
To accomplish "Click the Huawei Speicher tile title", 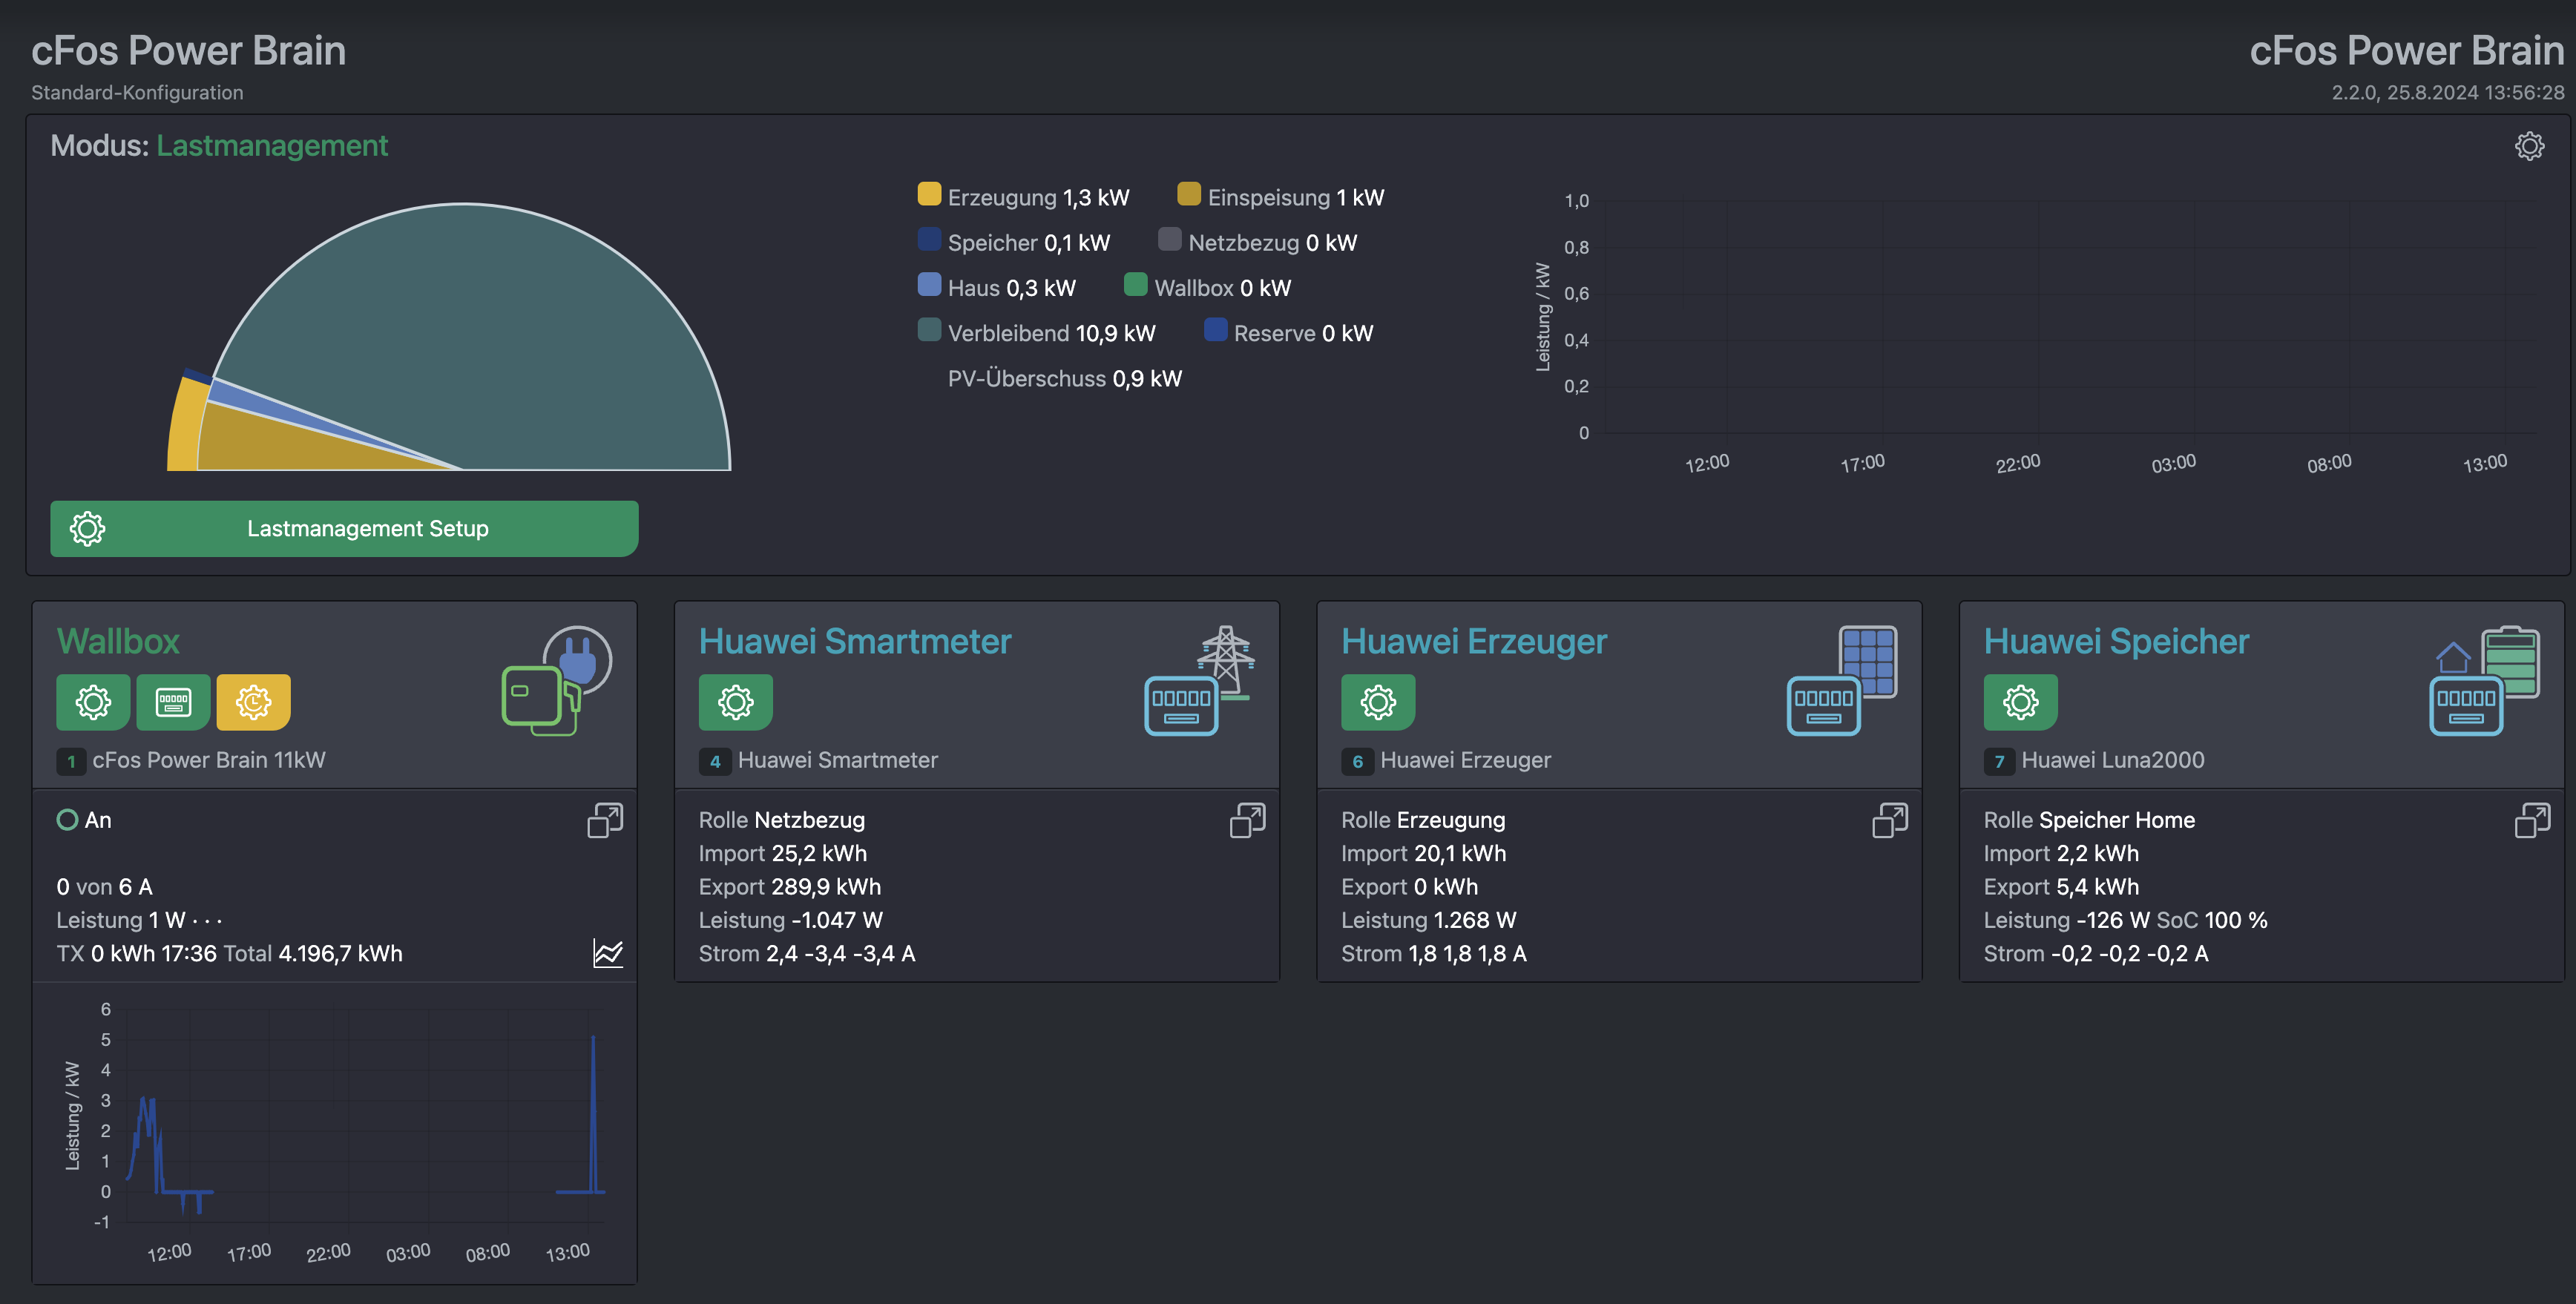I will [x=2116, y=641].
